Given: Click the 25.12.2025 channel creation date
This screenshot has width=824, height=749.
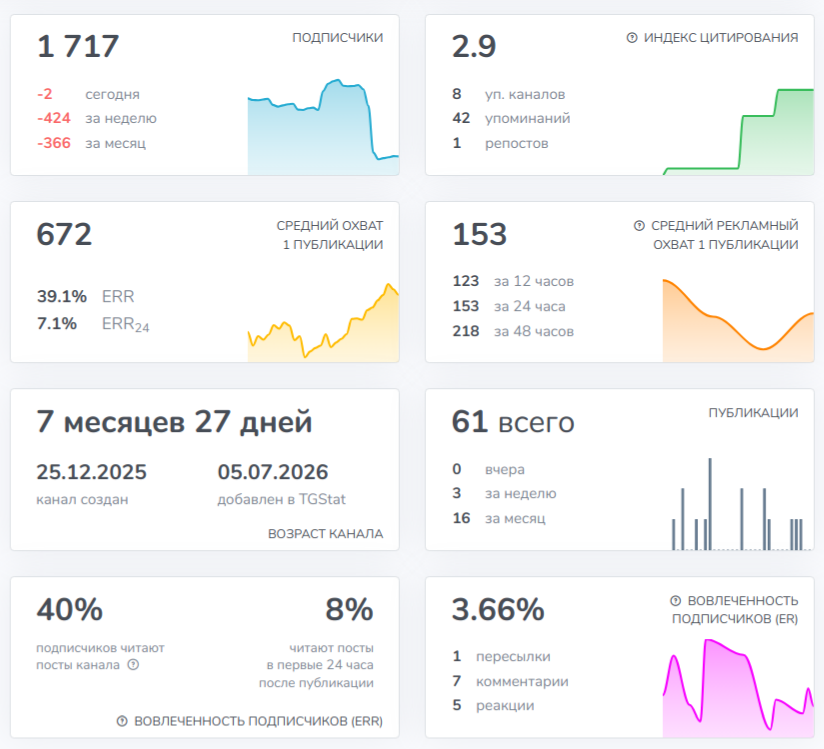Looking at the screenshot, I should click(x=91, y=472).
